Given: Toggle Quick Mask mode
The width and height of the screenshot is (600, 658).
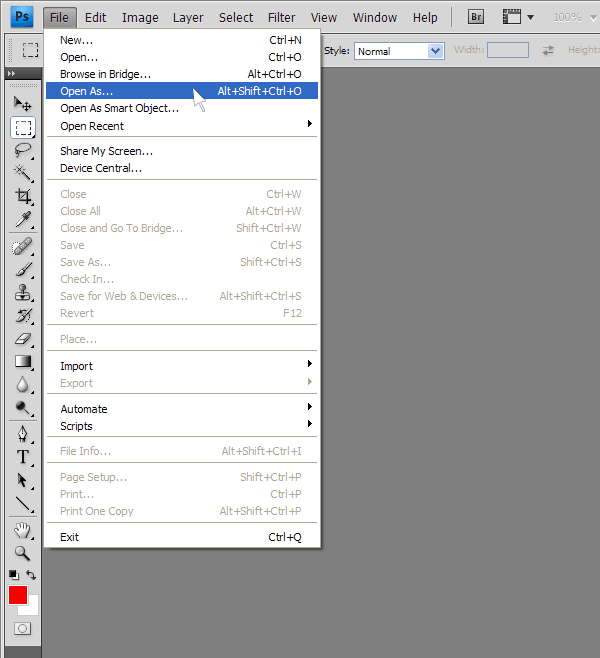Looking at the screenshot, I should (23, 629).
